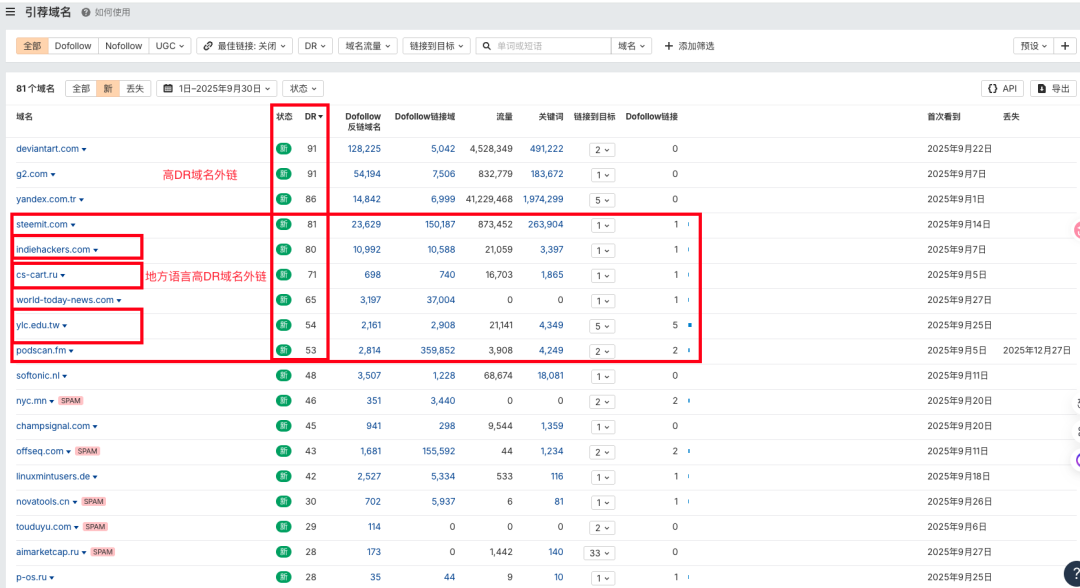Click the new status badge for deviantart.com
This screenshot has width=1080, height=588.
tap(284, 149)
